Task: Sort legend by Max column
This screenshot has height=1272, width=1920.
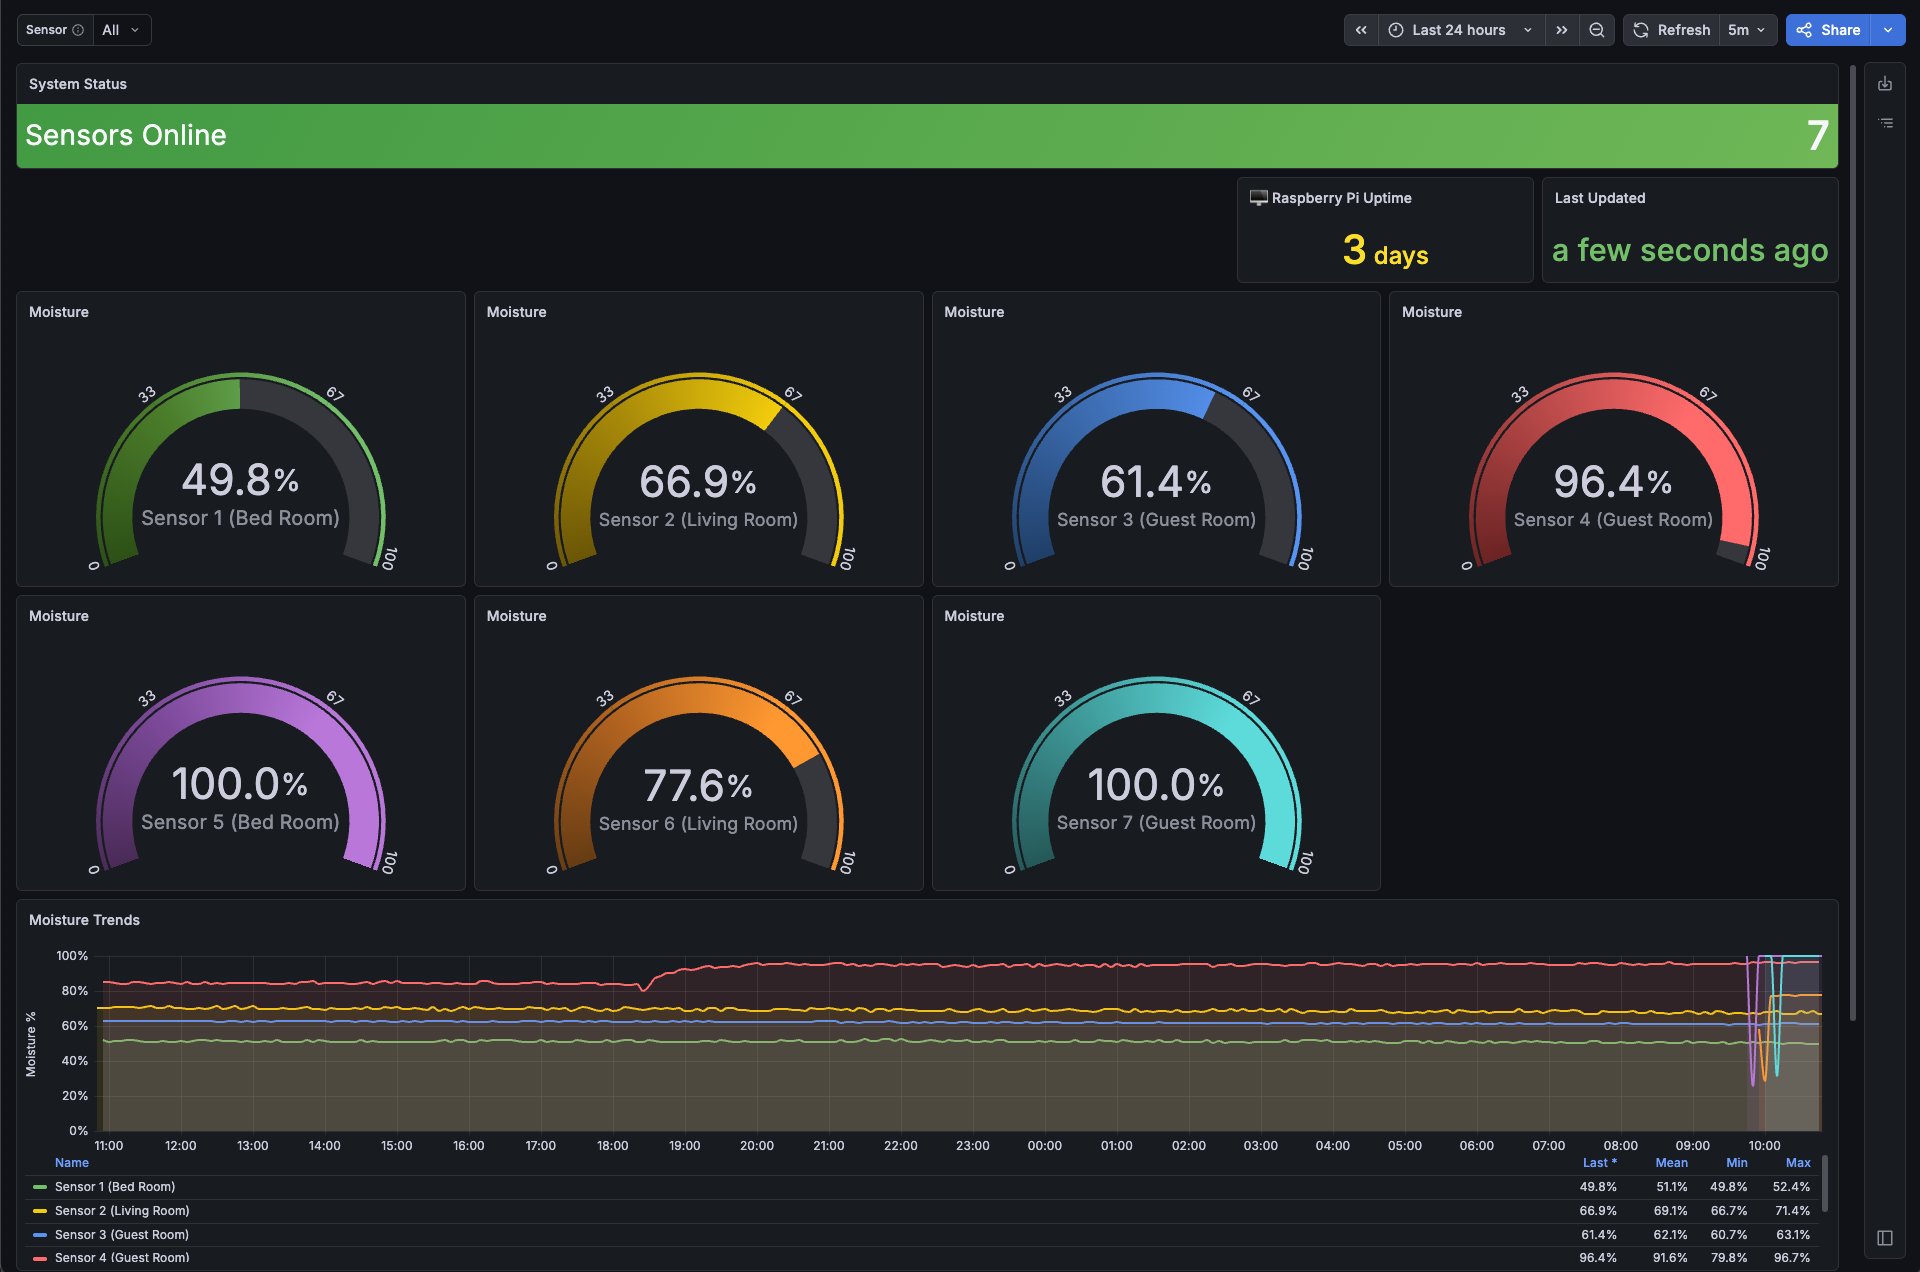Action: [x=1798, y=1163]
